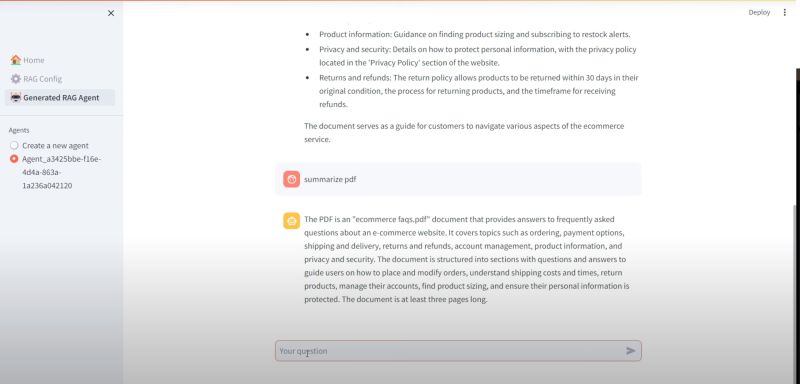Viewport: 800px width, 384px height.
Task: Click the house icon next to Home
Action: click(x=16, y=60)
